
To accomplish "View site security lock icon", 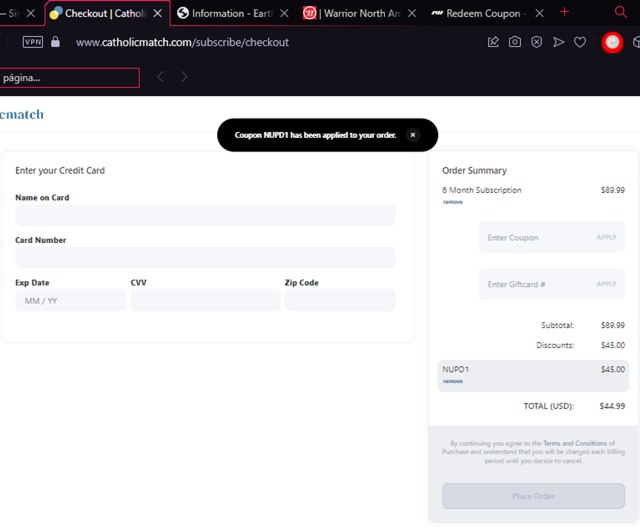I will pos(55,42).
